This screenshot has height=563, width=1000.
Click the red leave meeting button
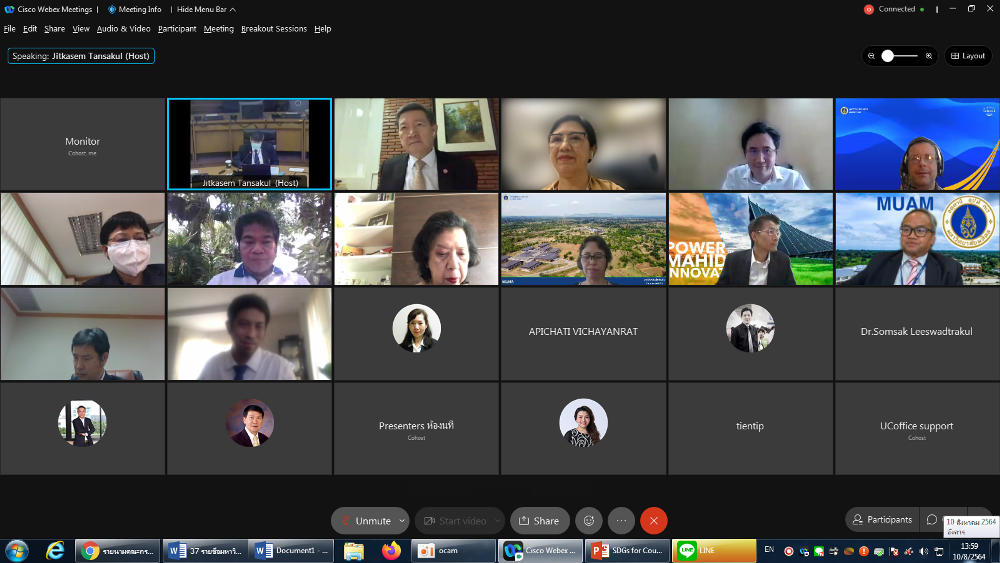pos(653,521)
